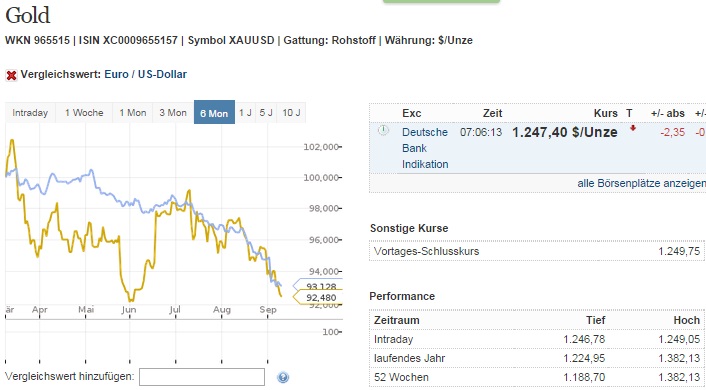
Task: Click the 'Performance' section heading
Action: (402, 296)
